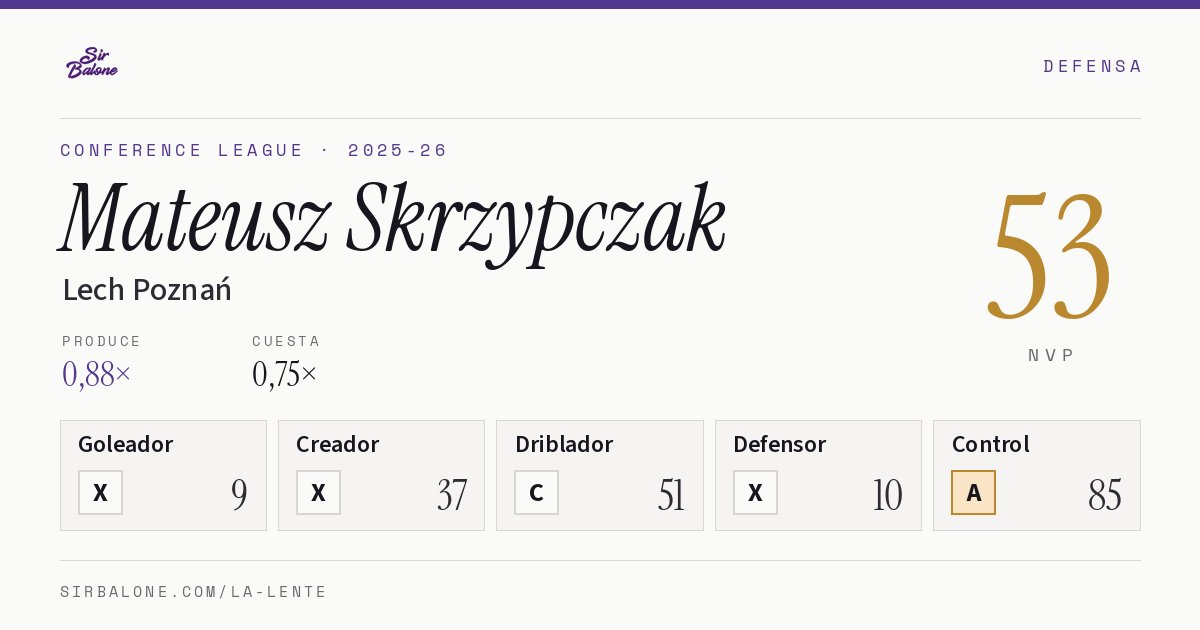Select the X grade badge under Defensor
Image resolution: width=1200 pixels, height=630 pixels.
[756, 493]
